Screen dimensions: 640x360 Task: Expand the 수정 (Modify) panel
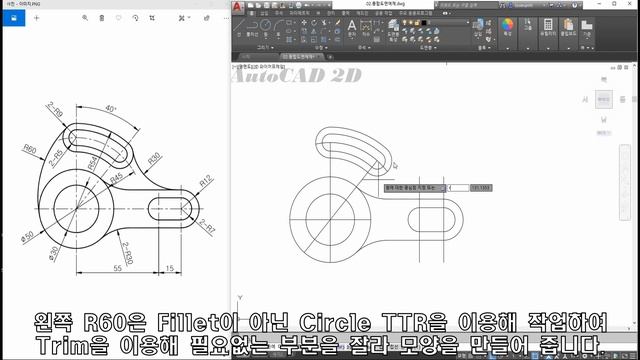pyautogui.click(x=321, y=48)
